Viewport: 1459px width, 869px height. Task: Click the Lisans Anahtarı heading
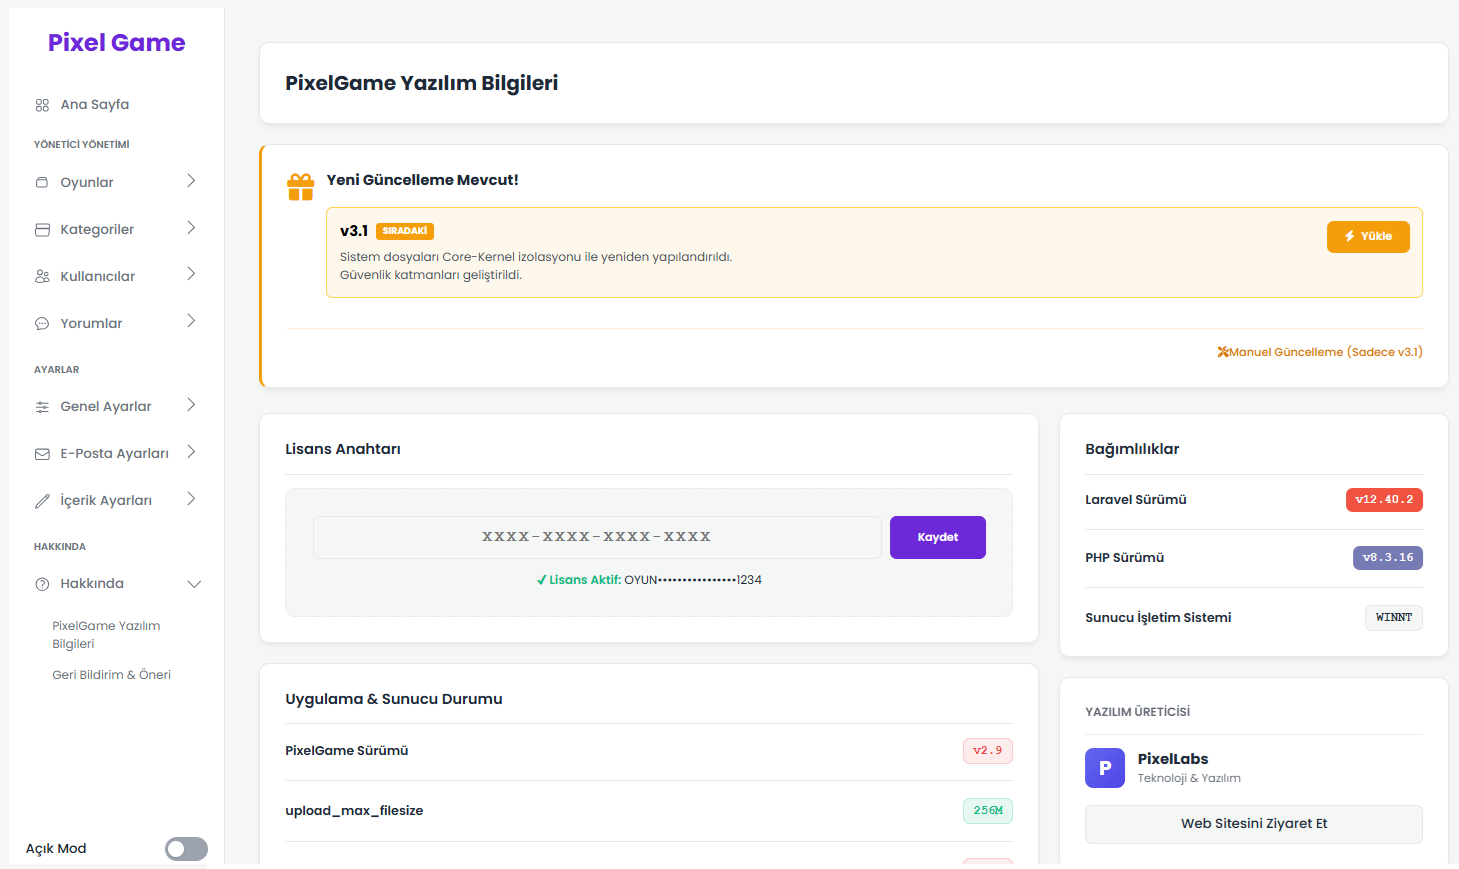point(343,449)
